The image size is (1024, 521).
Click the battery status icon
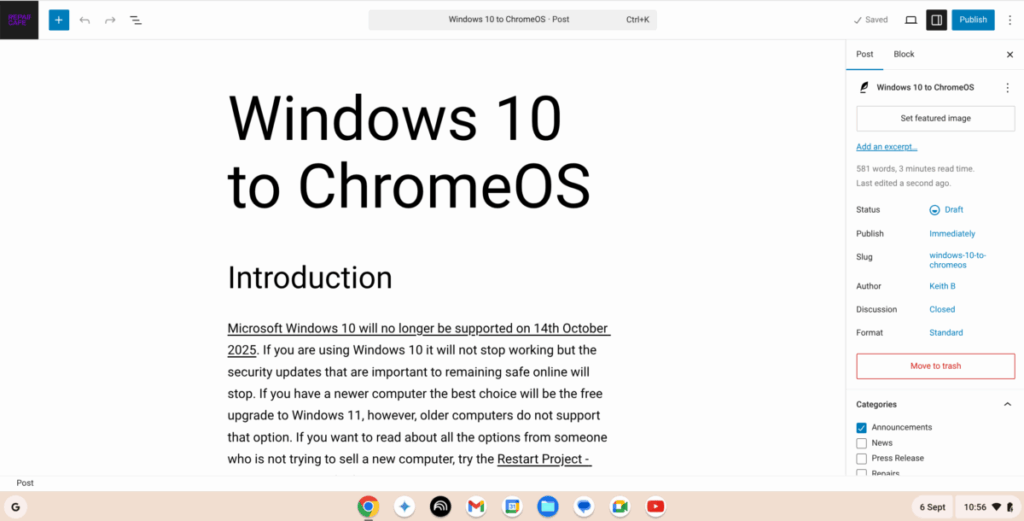[1010, 507]
